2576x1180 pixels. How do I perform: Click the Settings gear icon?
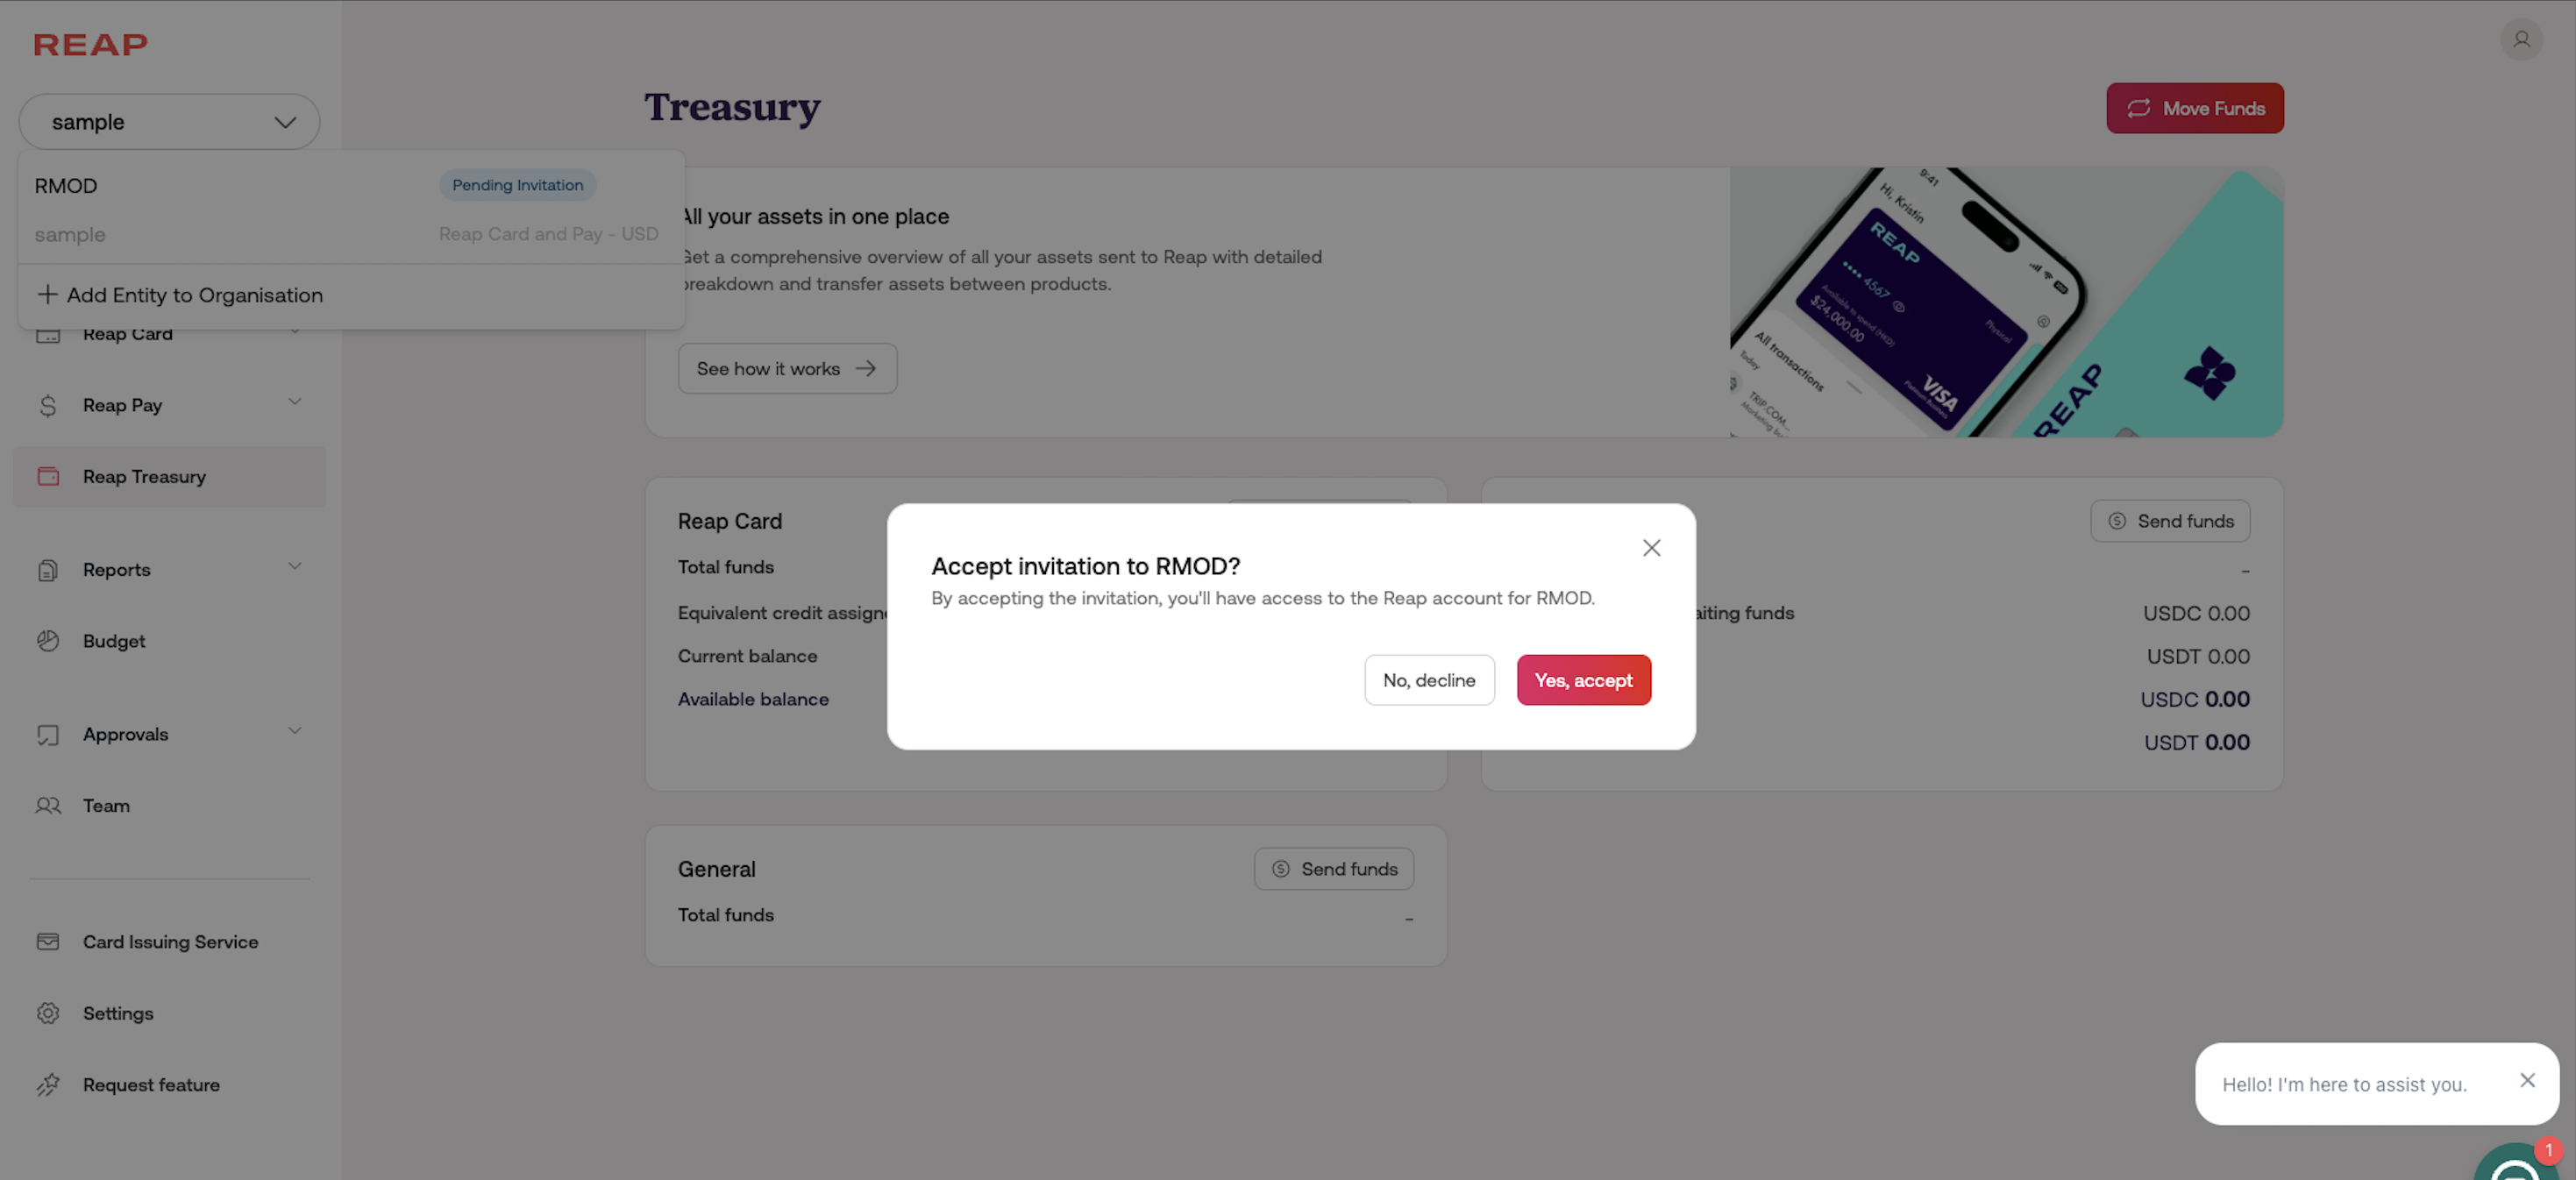tap(48, 1013)
